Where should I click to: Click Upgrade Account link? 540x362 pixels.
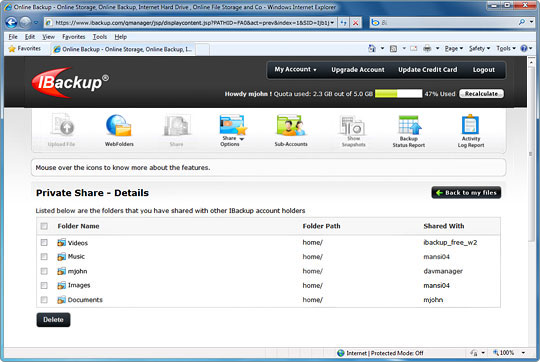[358, 70]
